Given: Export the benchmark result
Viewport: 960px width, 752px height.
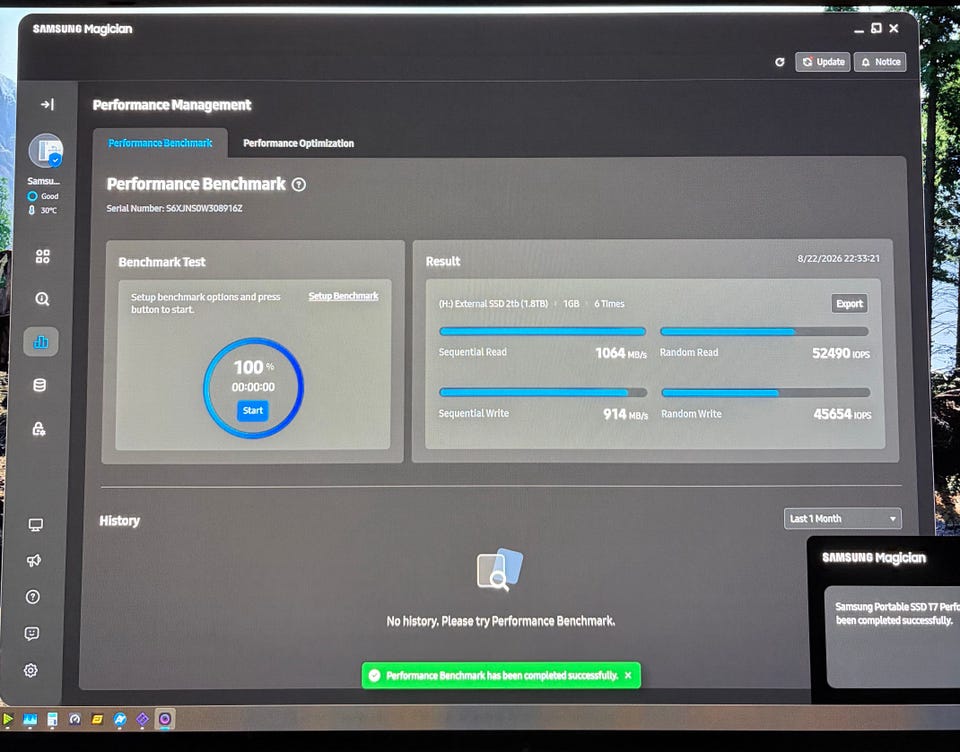Looking at the screenshot, I should click(x=849, y=304).
